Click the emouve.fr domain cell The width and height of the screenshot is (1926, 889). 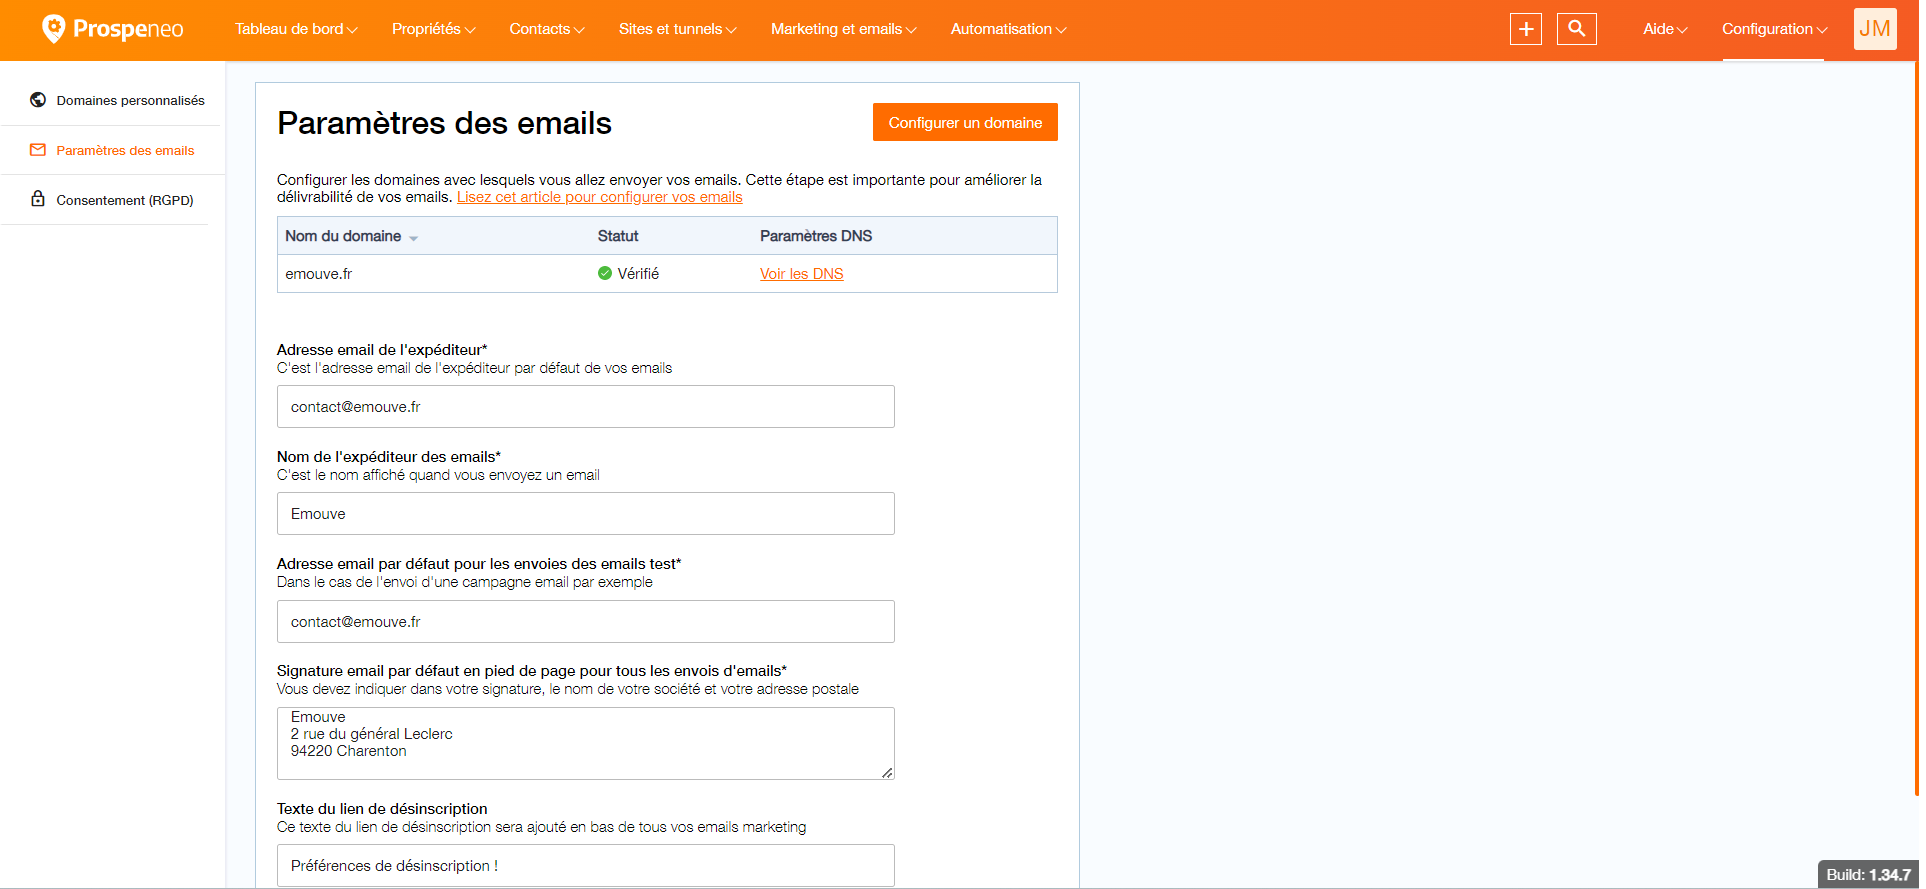319,274
